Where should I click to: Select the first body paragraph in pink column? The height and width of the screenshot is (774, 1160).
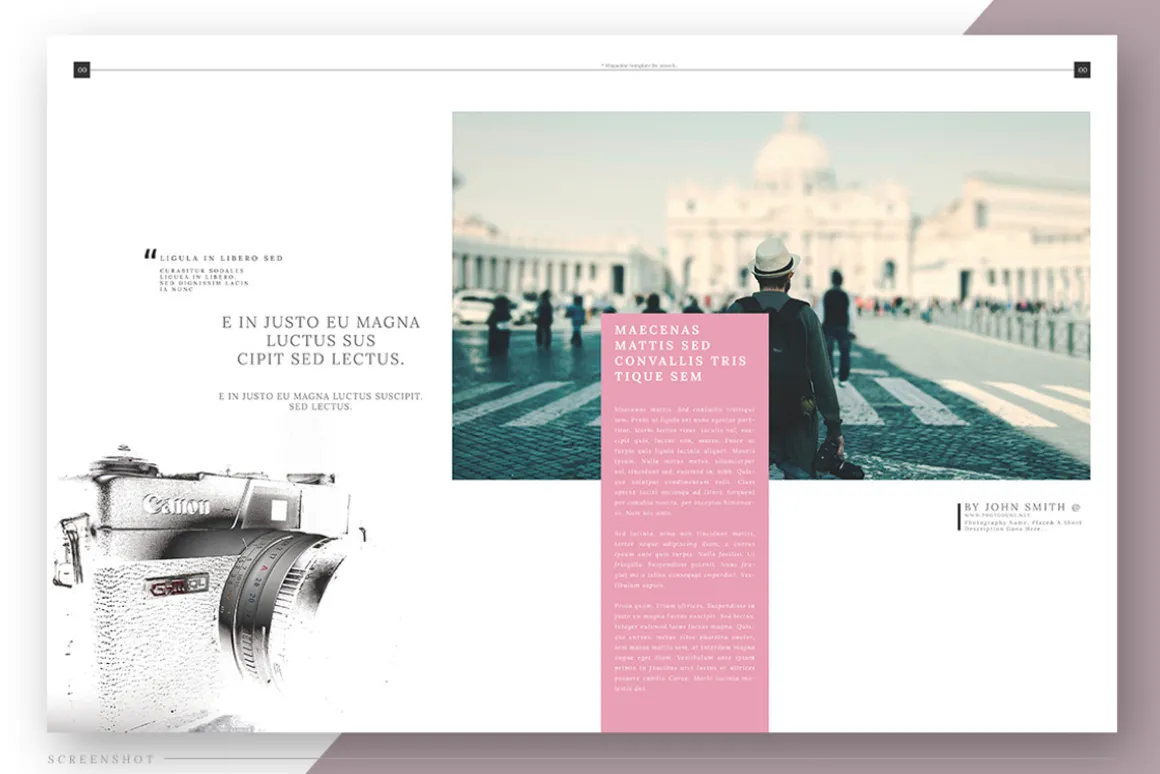click(684, 460)
